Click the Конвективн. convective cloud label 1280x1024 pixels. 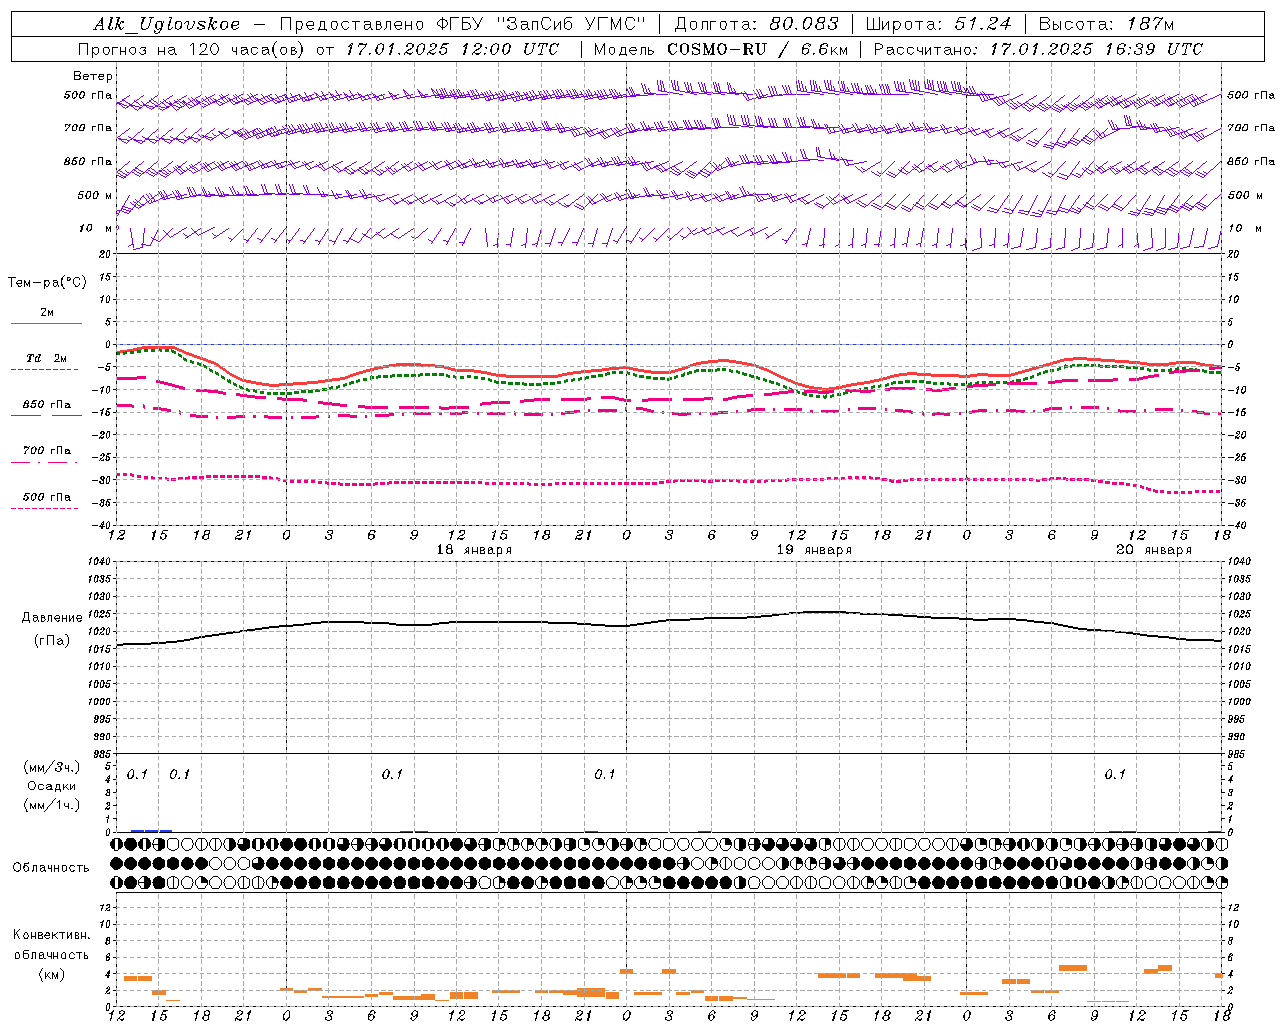click(x=51, y=935)
